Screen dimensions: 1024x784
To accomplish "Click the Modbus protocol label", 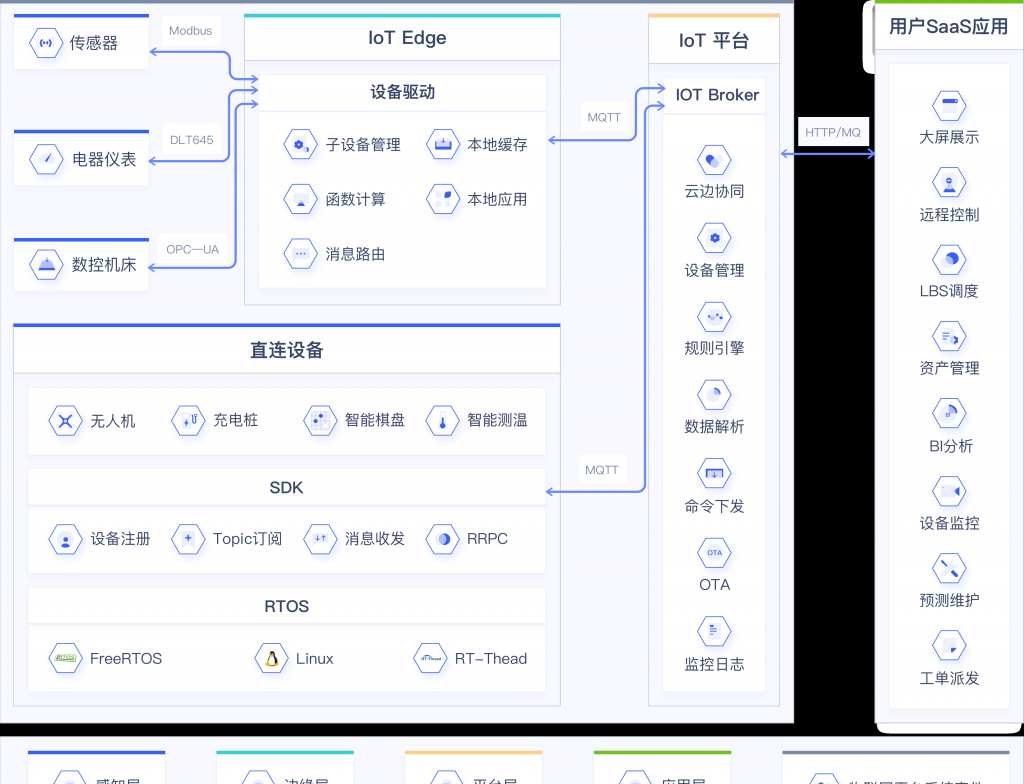I will click(x=191, y=31).
